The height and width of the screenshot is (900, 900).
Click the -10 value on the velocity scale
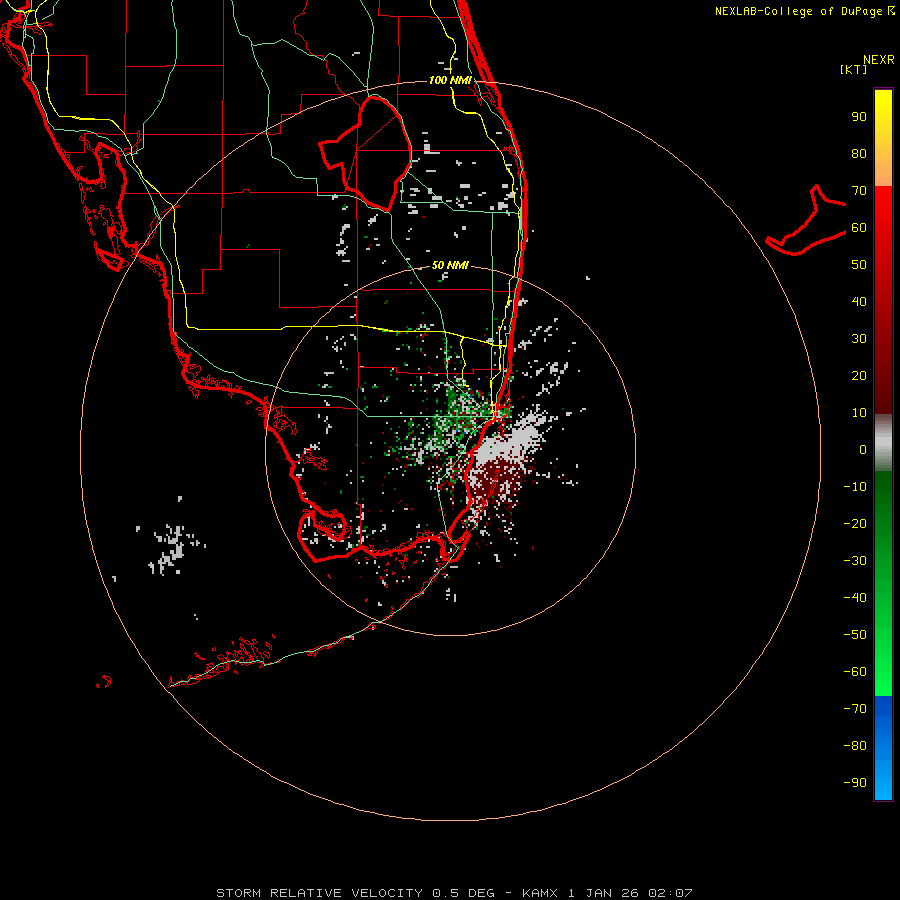[x=855, y=487]
